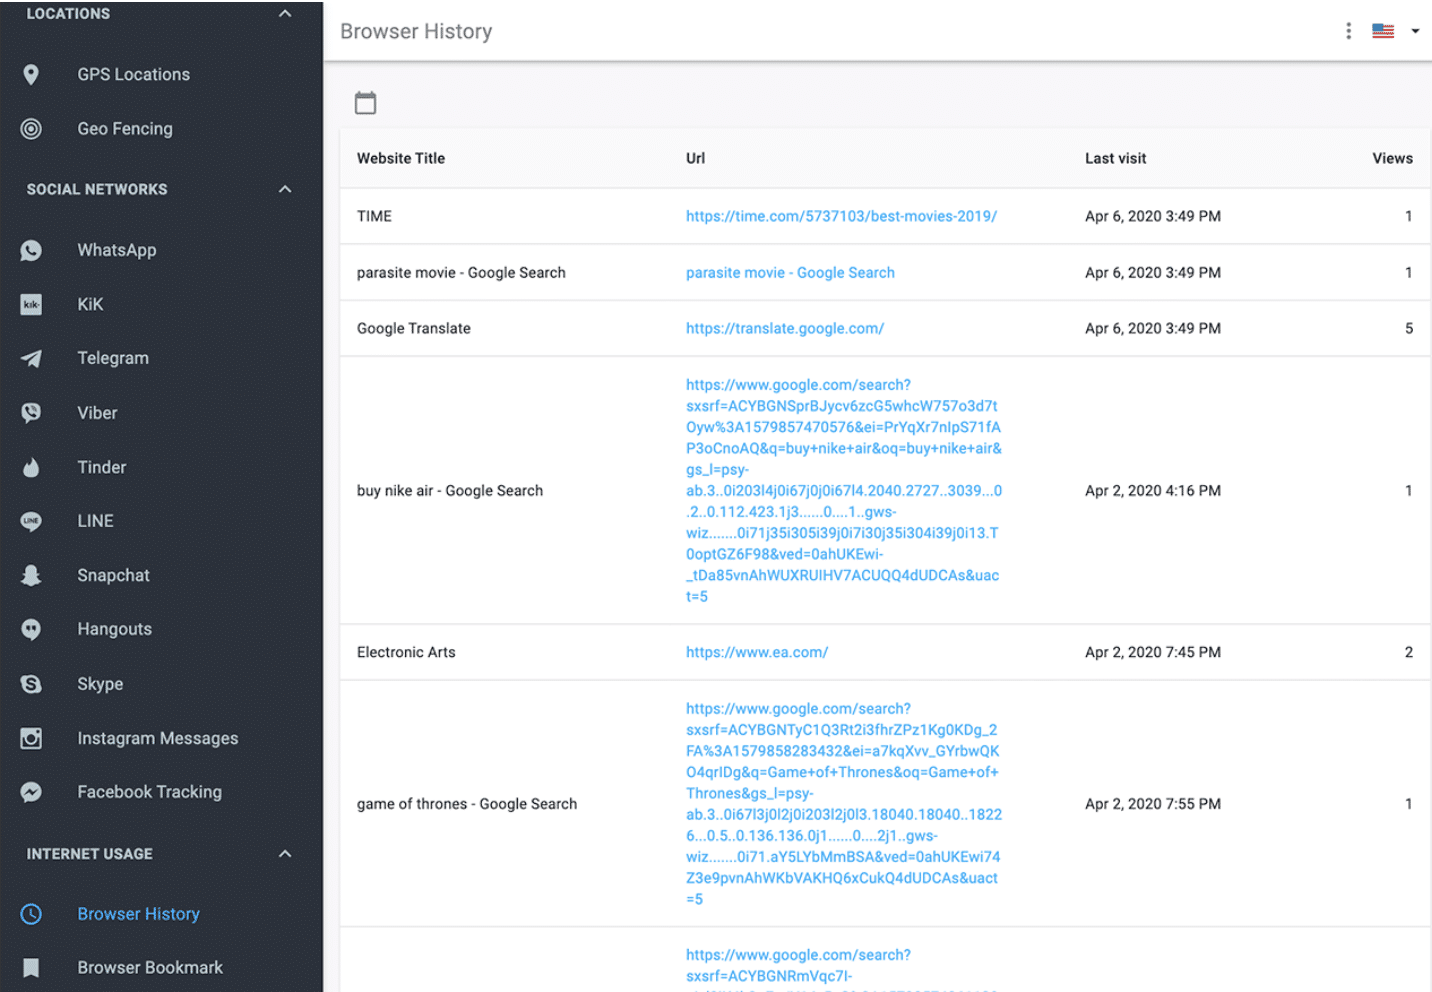Click the Browser Bookmark icon
This screenshot has width=1432, height=992.
point(31,968)
